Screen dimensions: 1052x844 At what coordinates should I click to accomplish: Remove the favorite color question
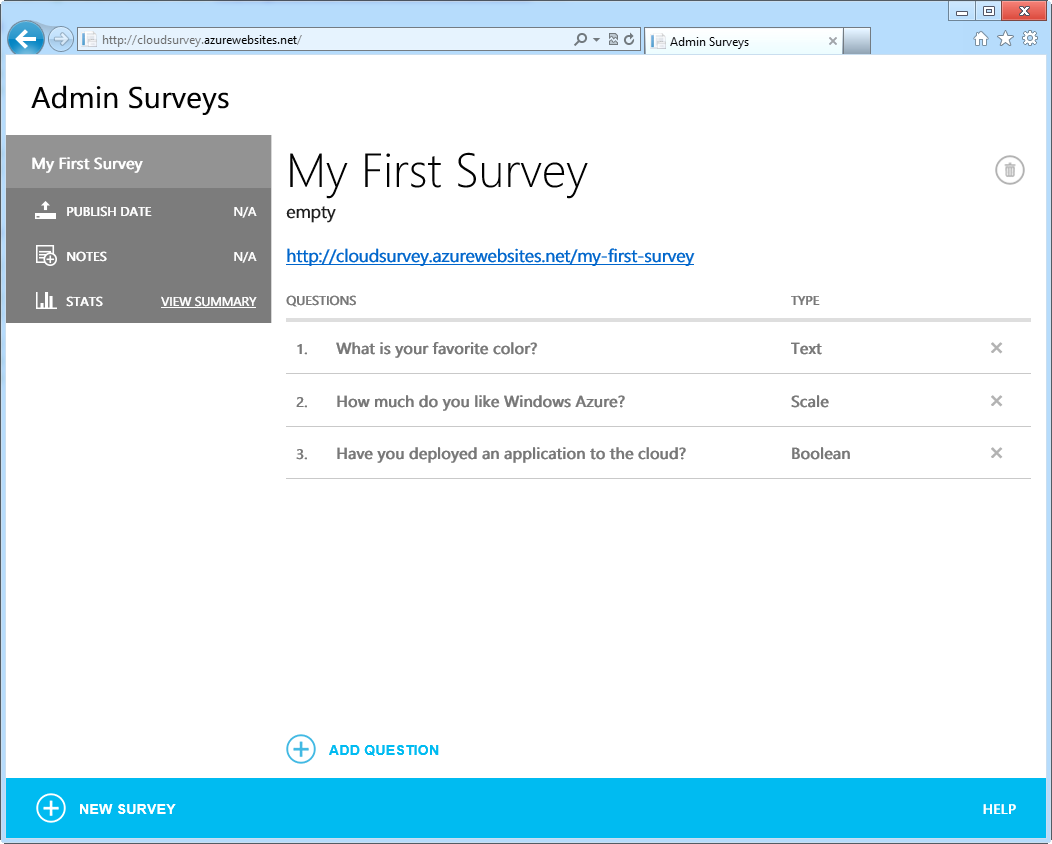point(996,348)
